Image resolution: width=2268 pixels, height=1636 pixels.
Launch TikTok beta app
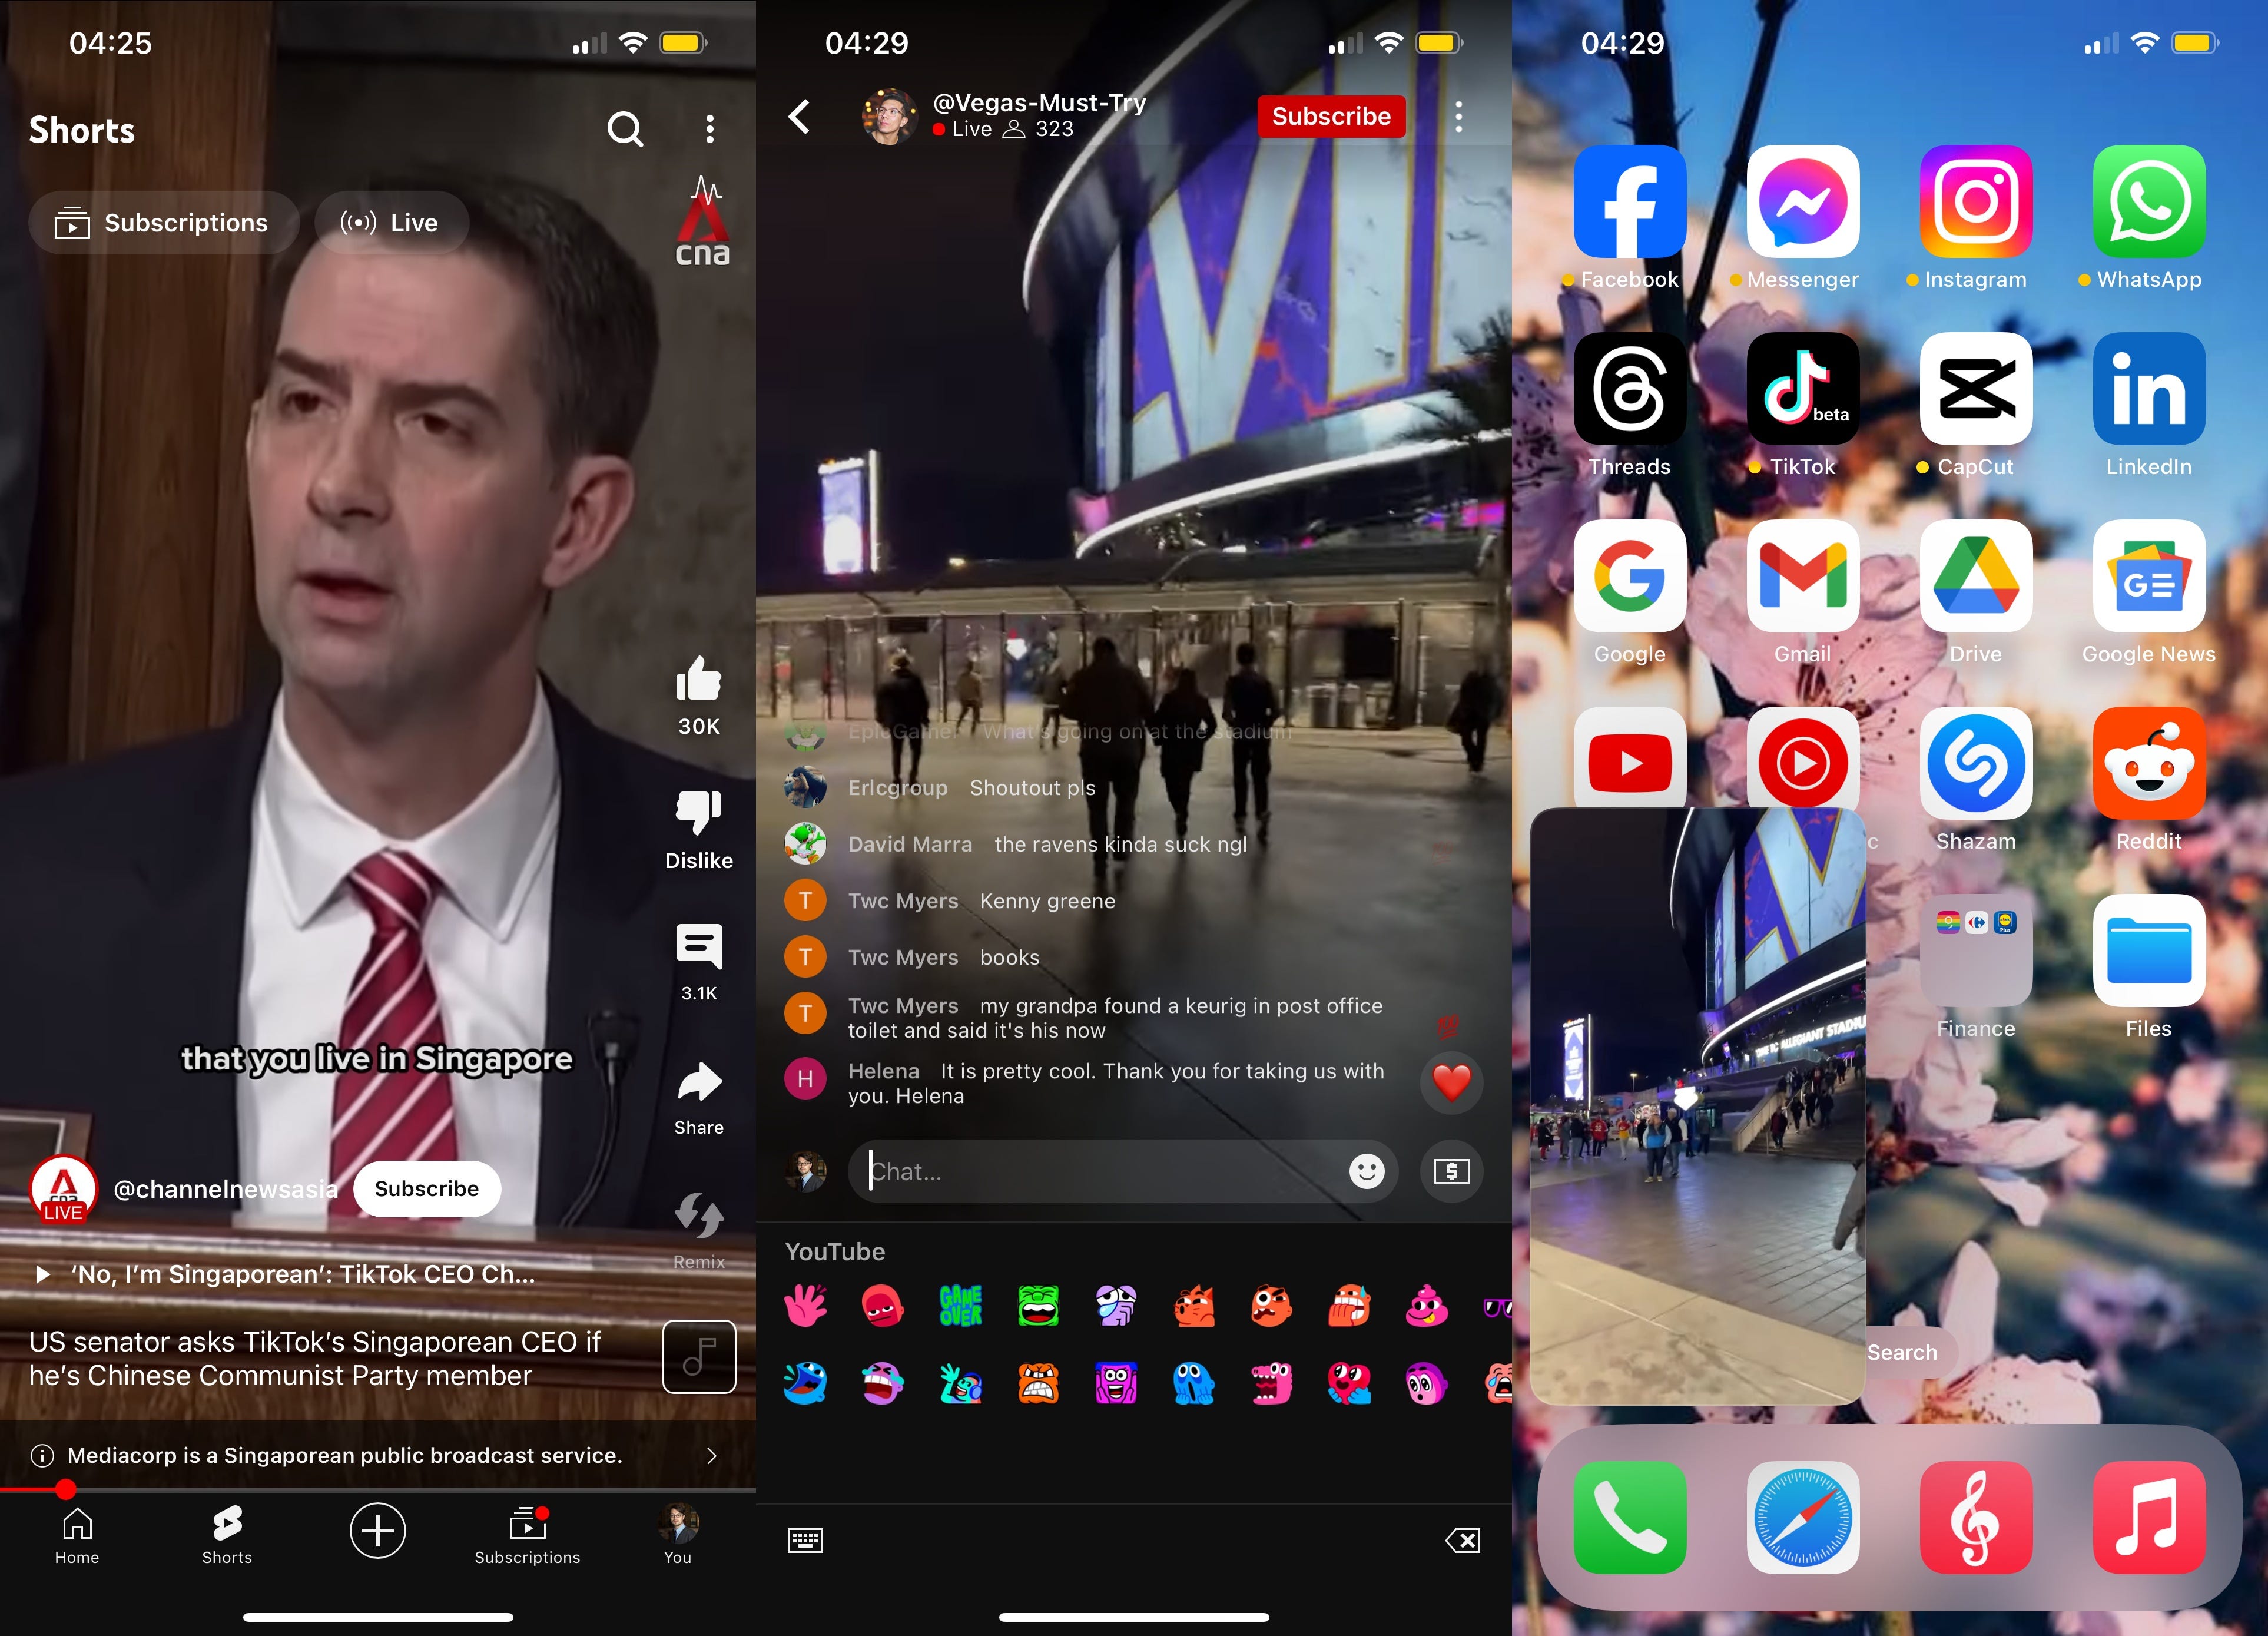[1803, 389]
